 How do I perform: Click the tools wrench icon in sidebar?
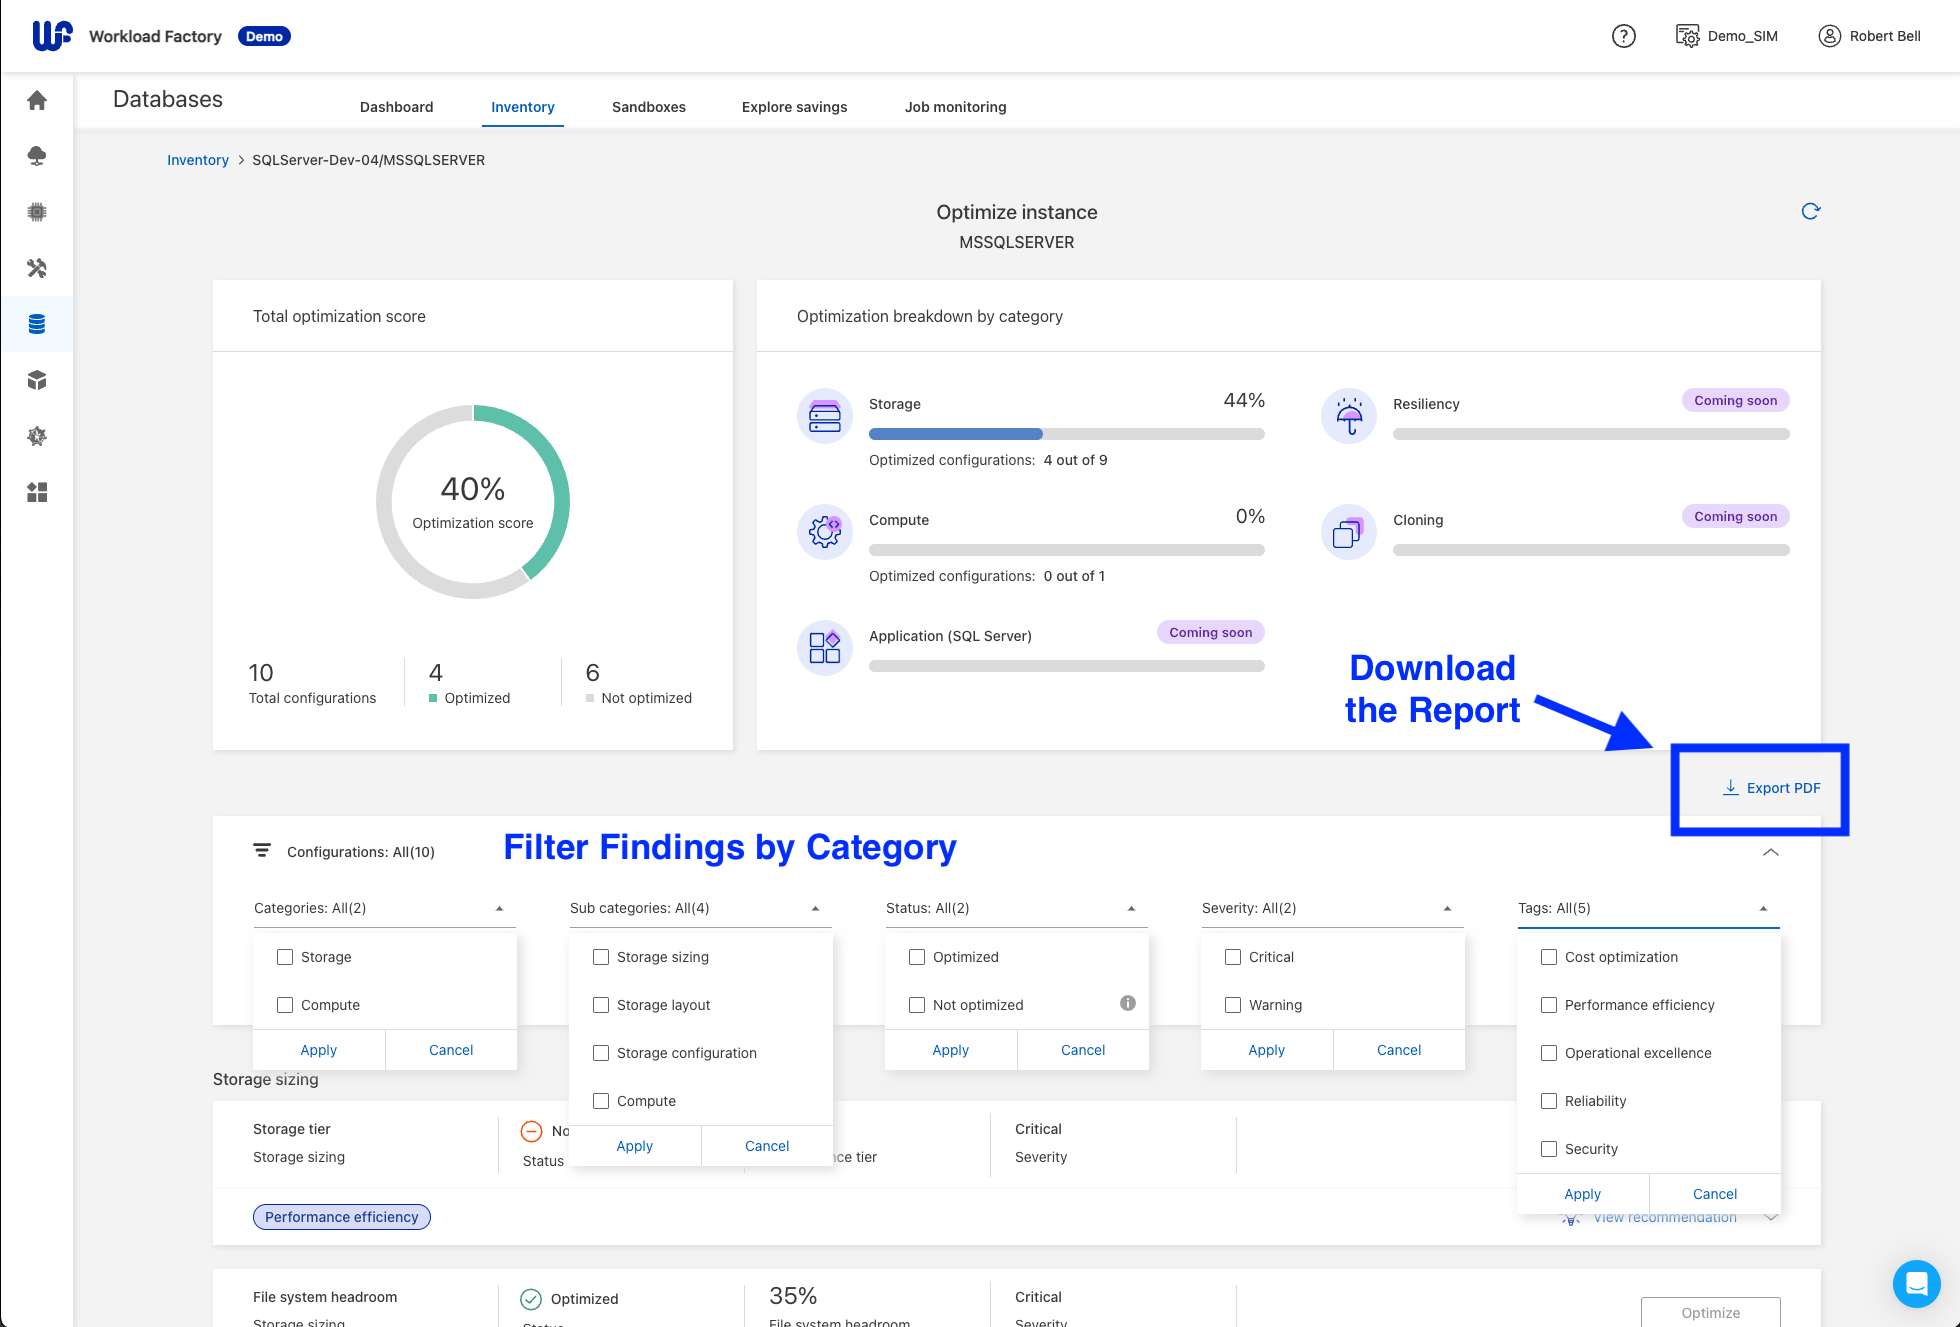(x=37, y=268)
